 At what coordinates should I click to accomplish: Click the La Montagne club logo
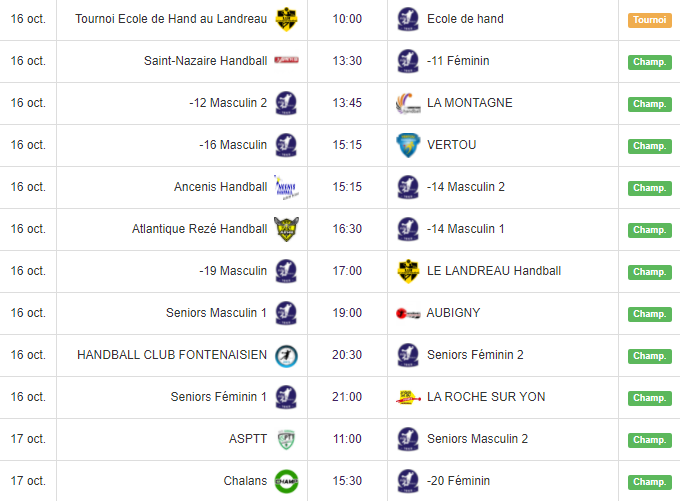coord(407,103)
